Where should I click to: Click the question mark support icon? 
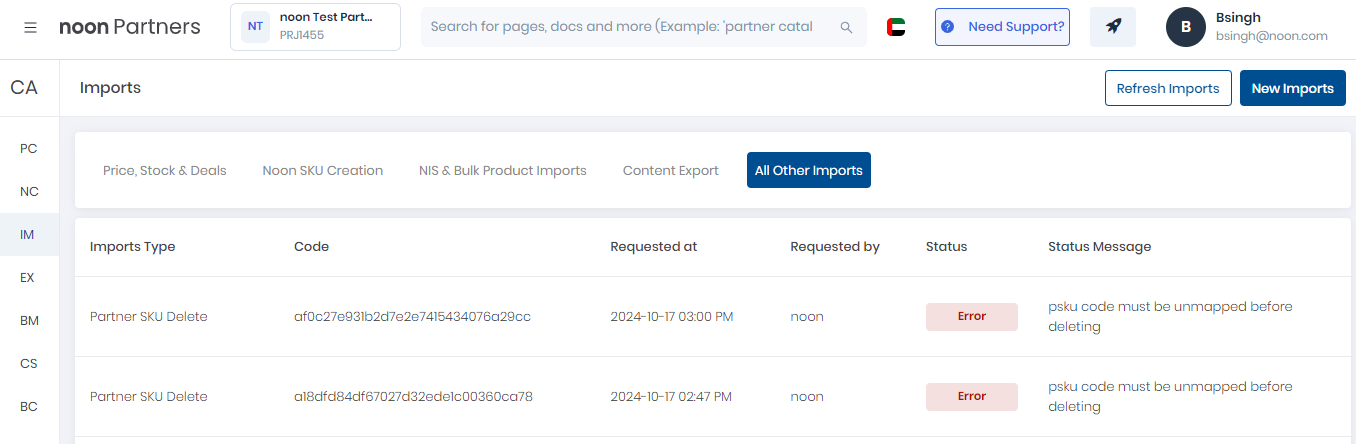pyautogui.click(x=948, y=27)
